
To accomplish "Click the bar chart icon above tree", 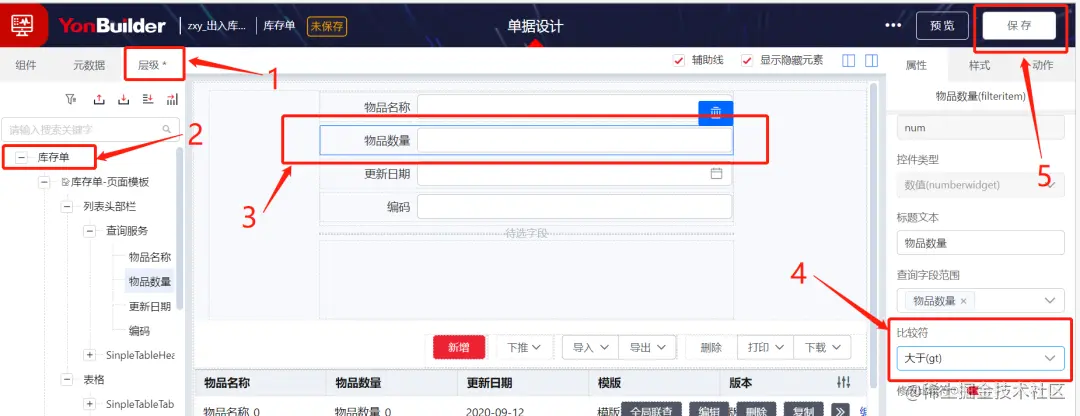I will click(172, 100).
